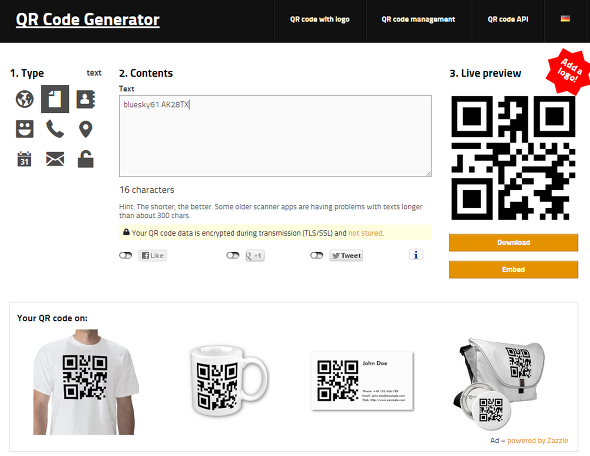The width and height of the screenshot is (590, 456).
Task: Choose the calendar event type icon
Action: coord(24,159)
